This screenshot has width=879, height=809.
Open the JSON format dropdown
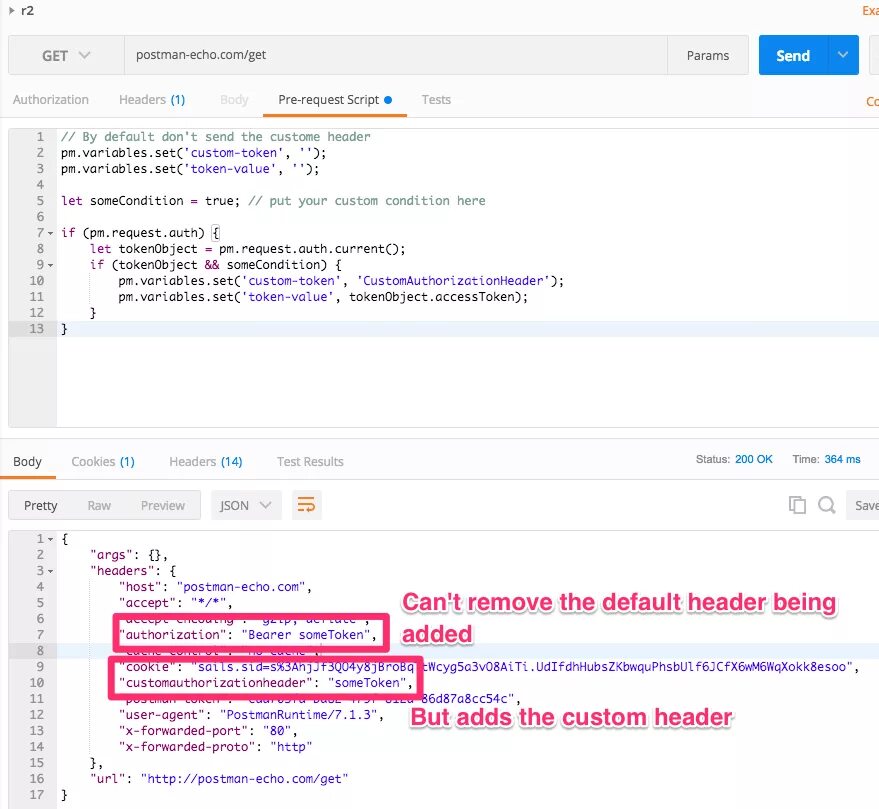pyautogui.click(x=246, y=505)
